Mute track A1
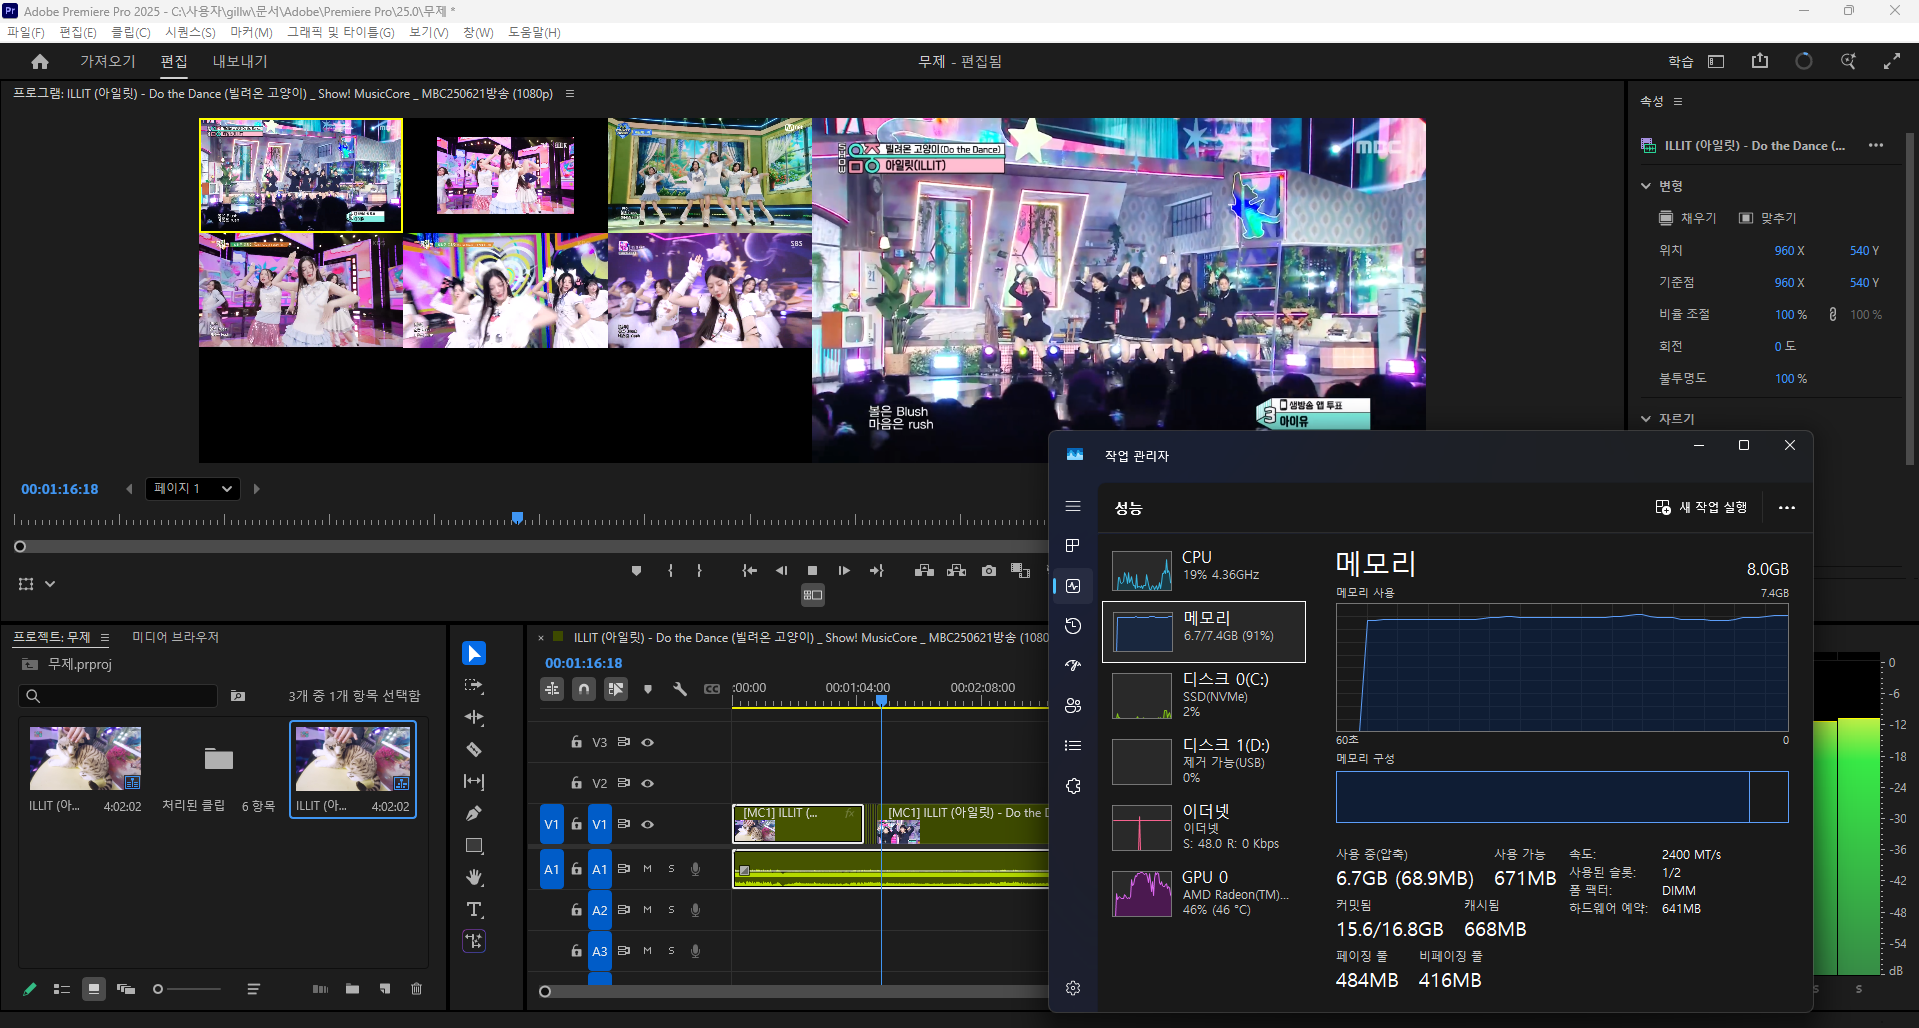Viewport: 1919px width, 1028px height. (x=647, y=869)
